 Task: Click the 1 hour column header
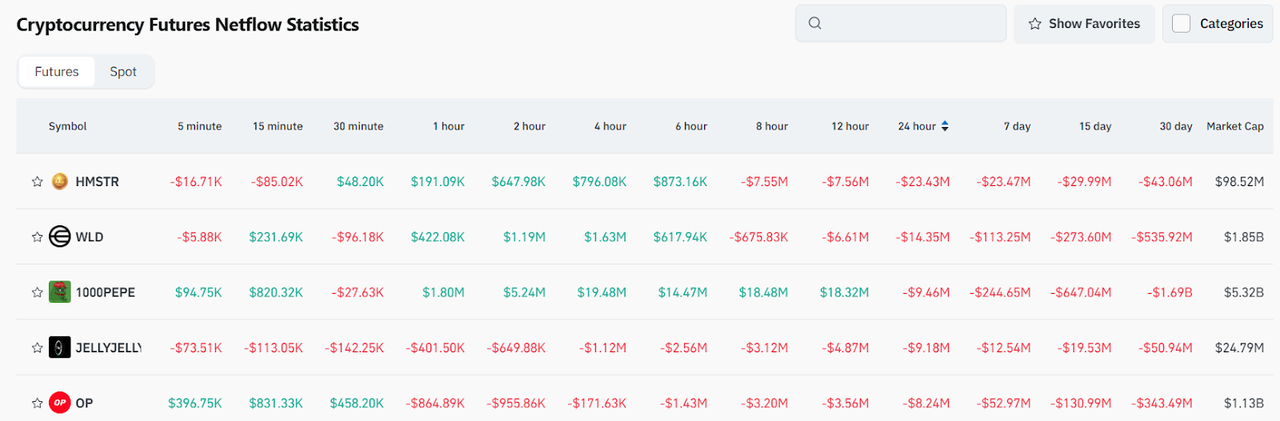[448, 126]
